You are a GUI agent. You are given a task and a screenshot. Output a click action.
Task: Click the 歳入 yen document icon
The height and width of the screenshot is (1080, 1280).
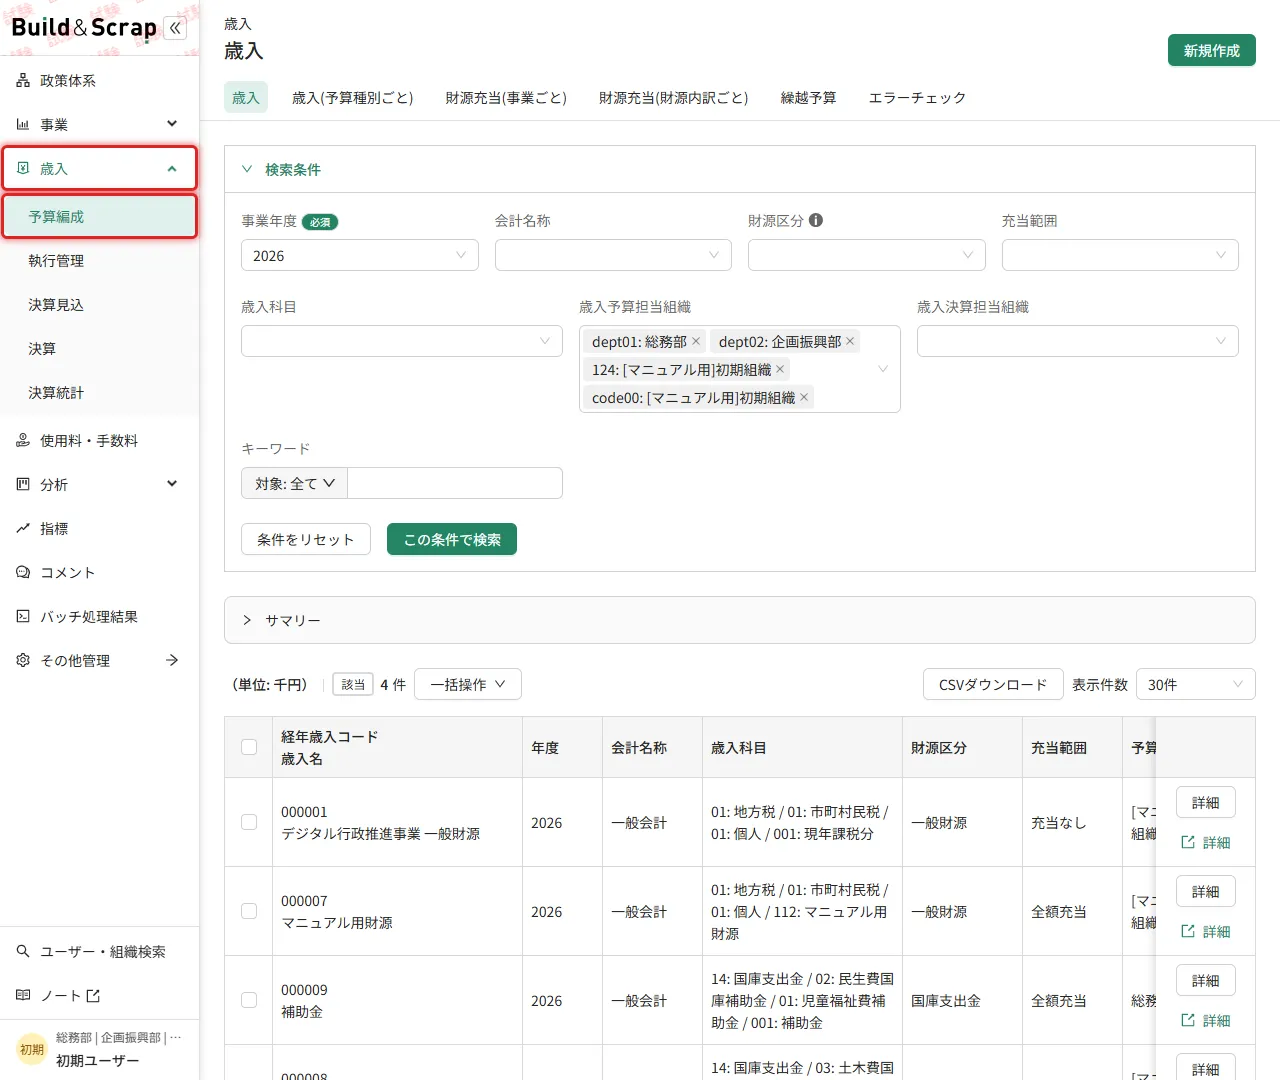[x=23, y=169]
